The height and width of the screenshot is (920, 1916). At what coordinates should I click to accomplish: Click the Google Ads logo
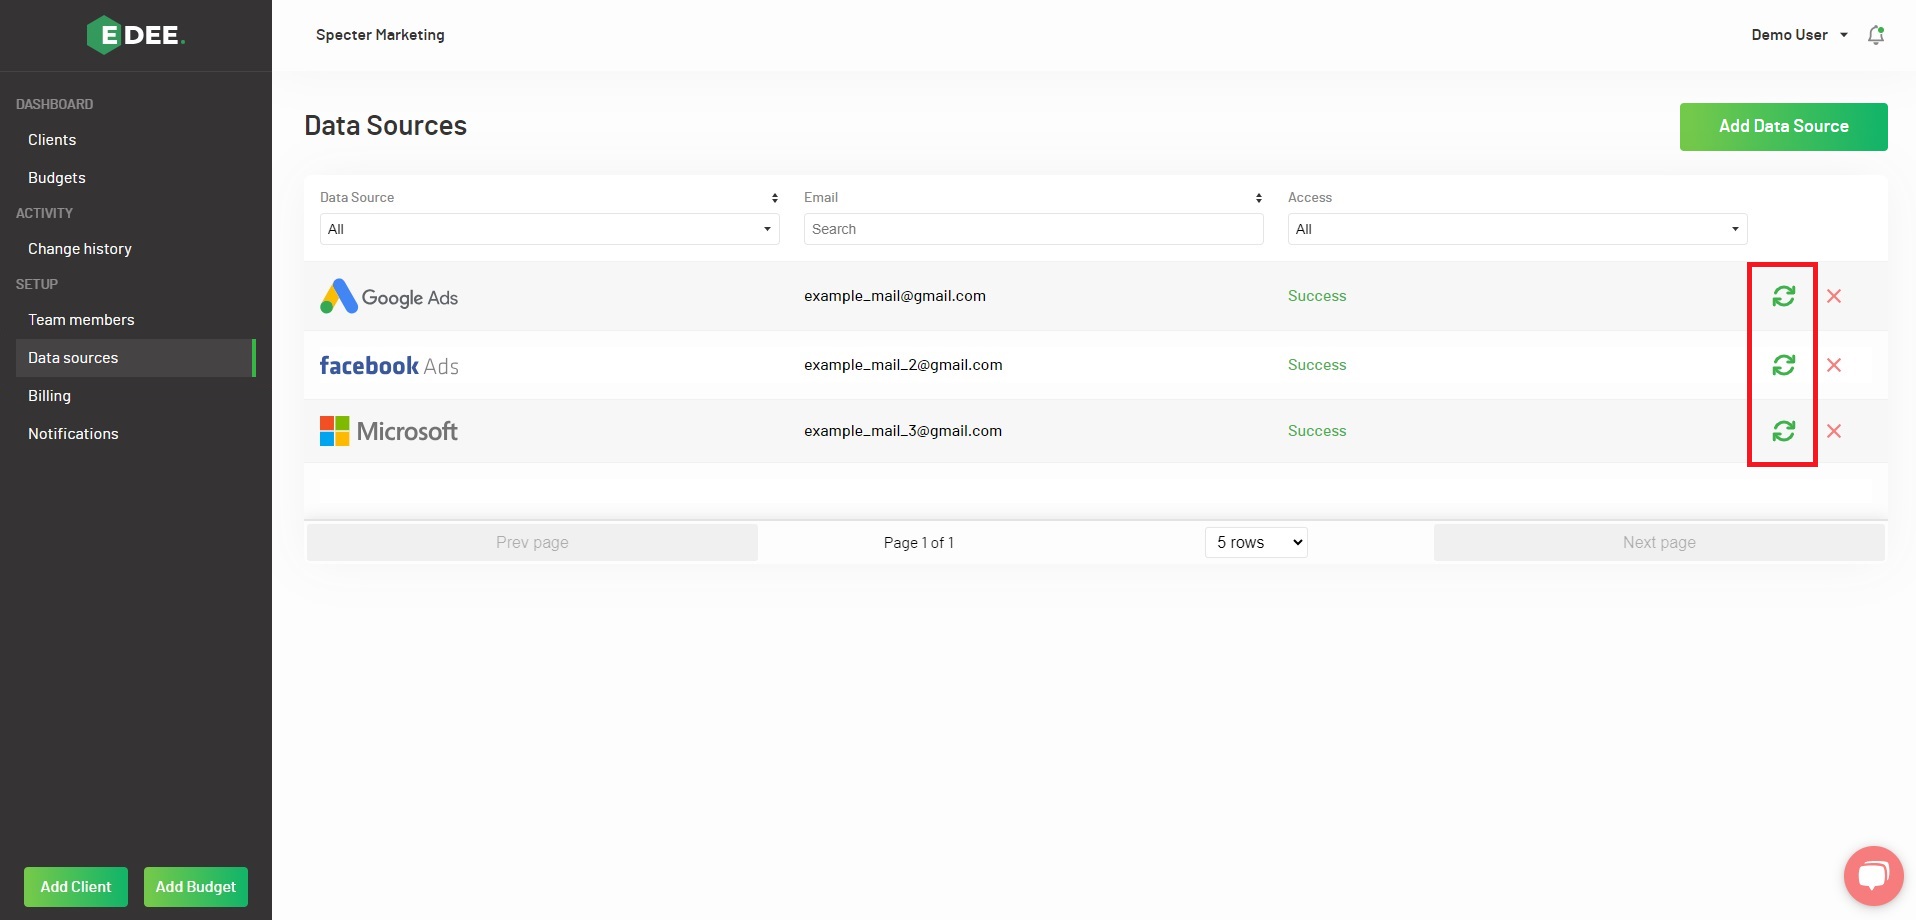pyautogui.click(x=389, y=296)
